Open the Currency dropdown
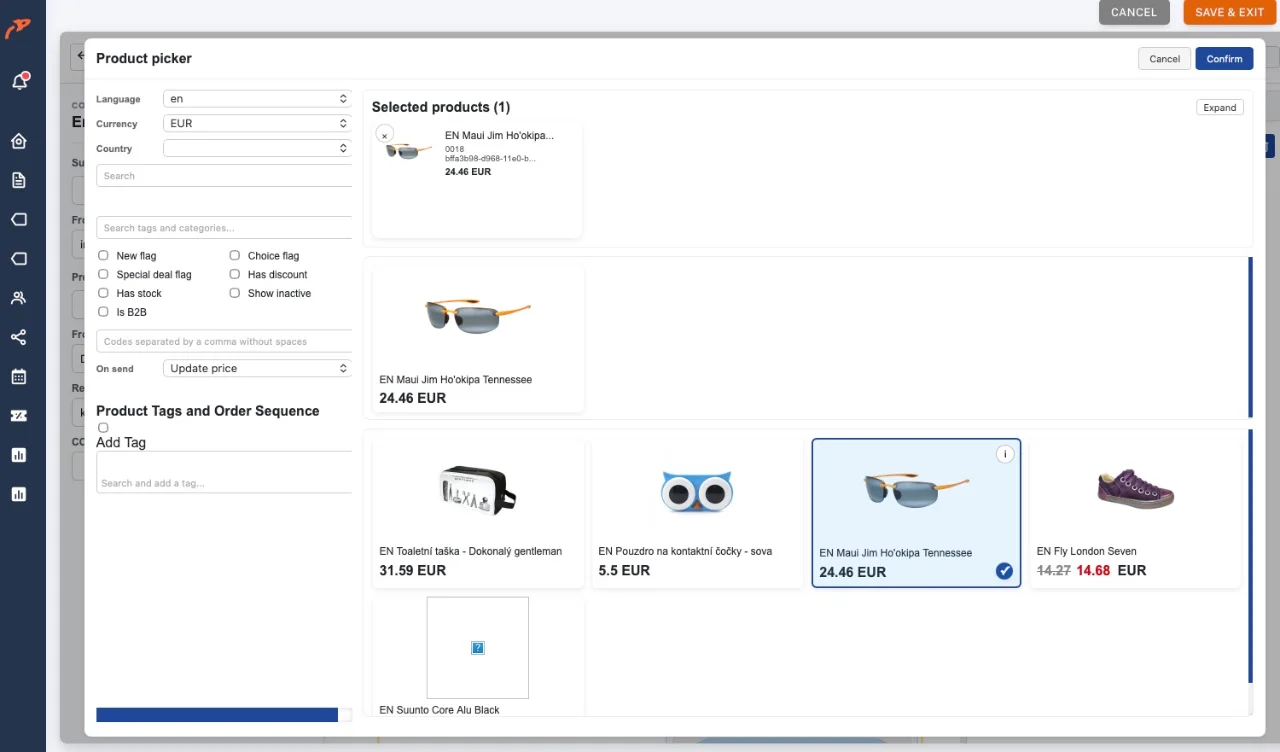1280x752 pixels. (x=257, y=123)
